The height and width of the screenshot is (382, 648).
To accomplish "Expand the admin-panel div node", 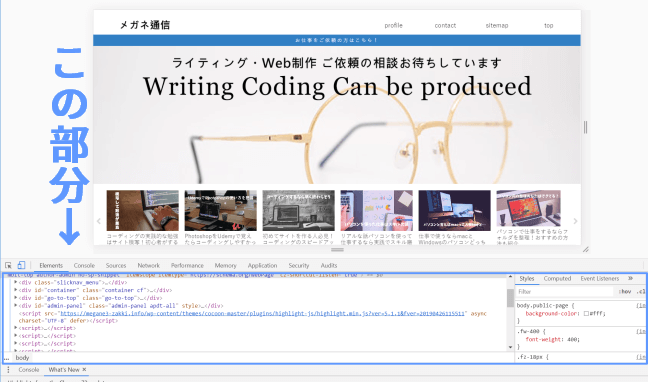I will click(16, 305).
